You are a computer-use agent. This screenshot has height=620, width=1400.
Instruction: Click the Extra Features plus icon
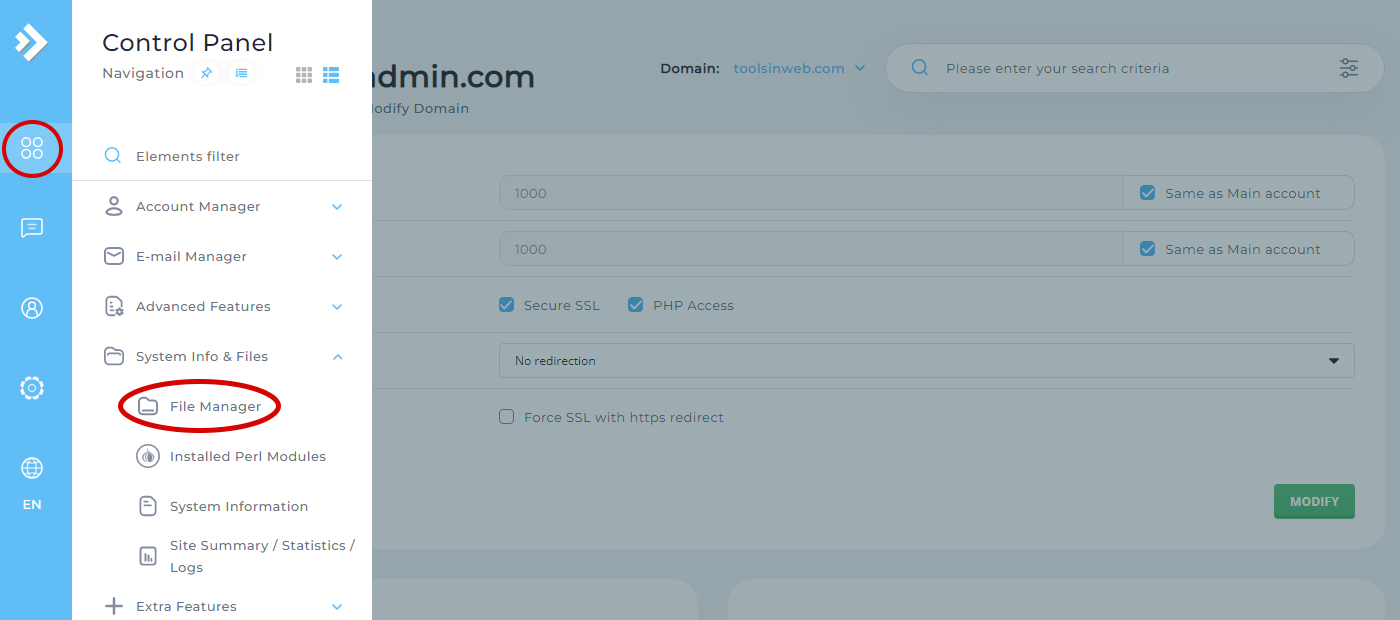click(x=114, y=606)
